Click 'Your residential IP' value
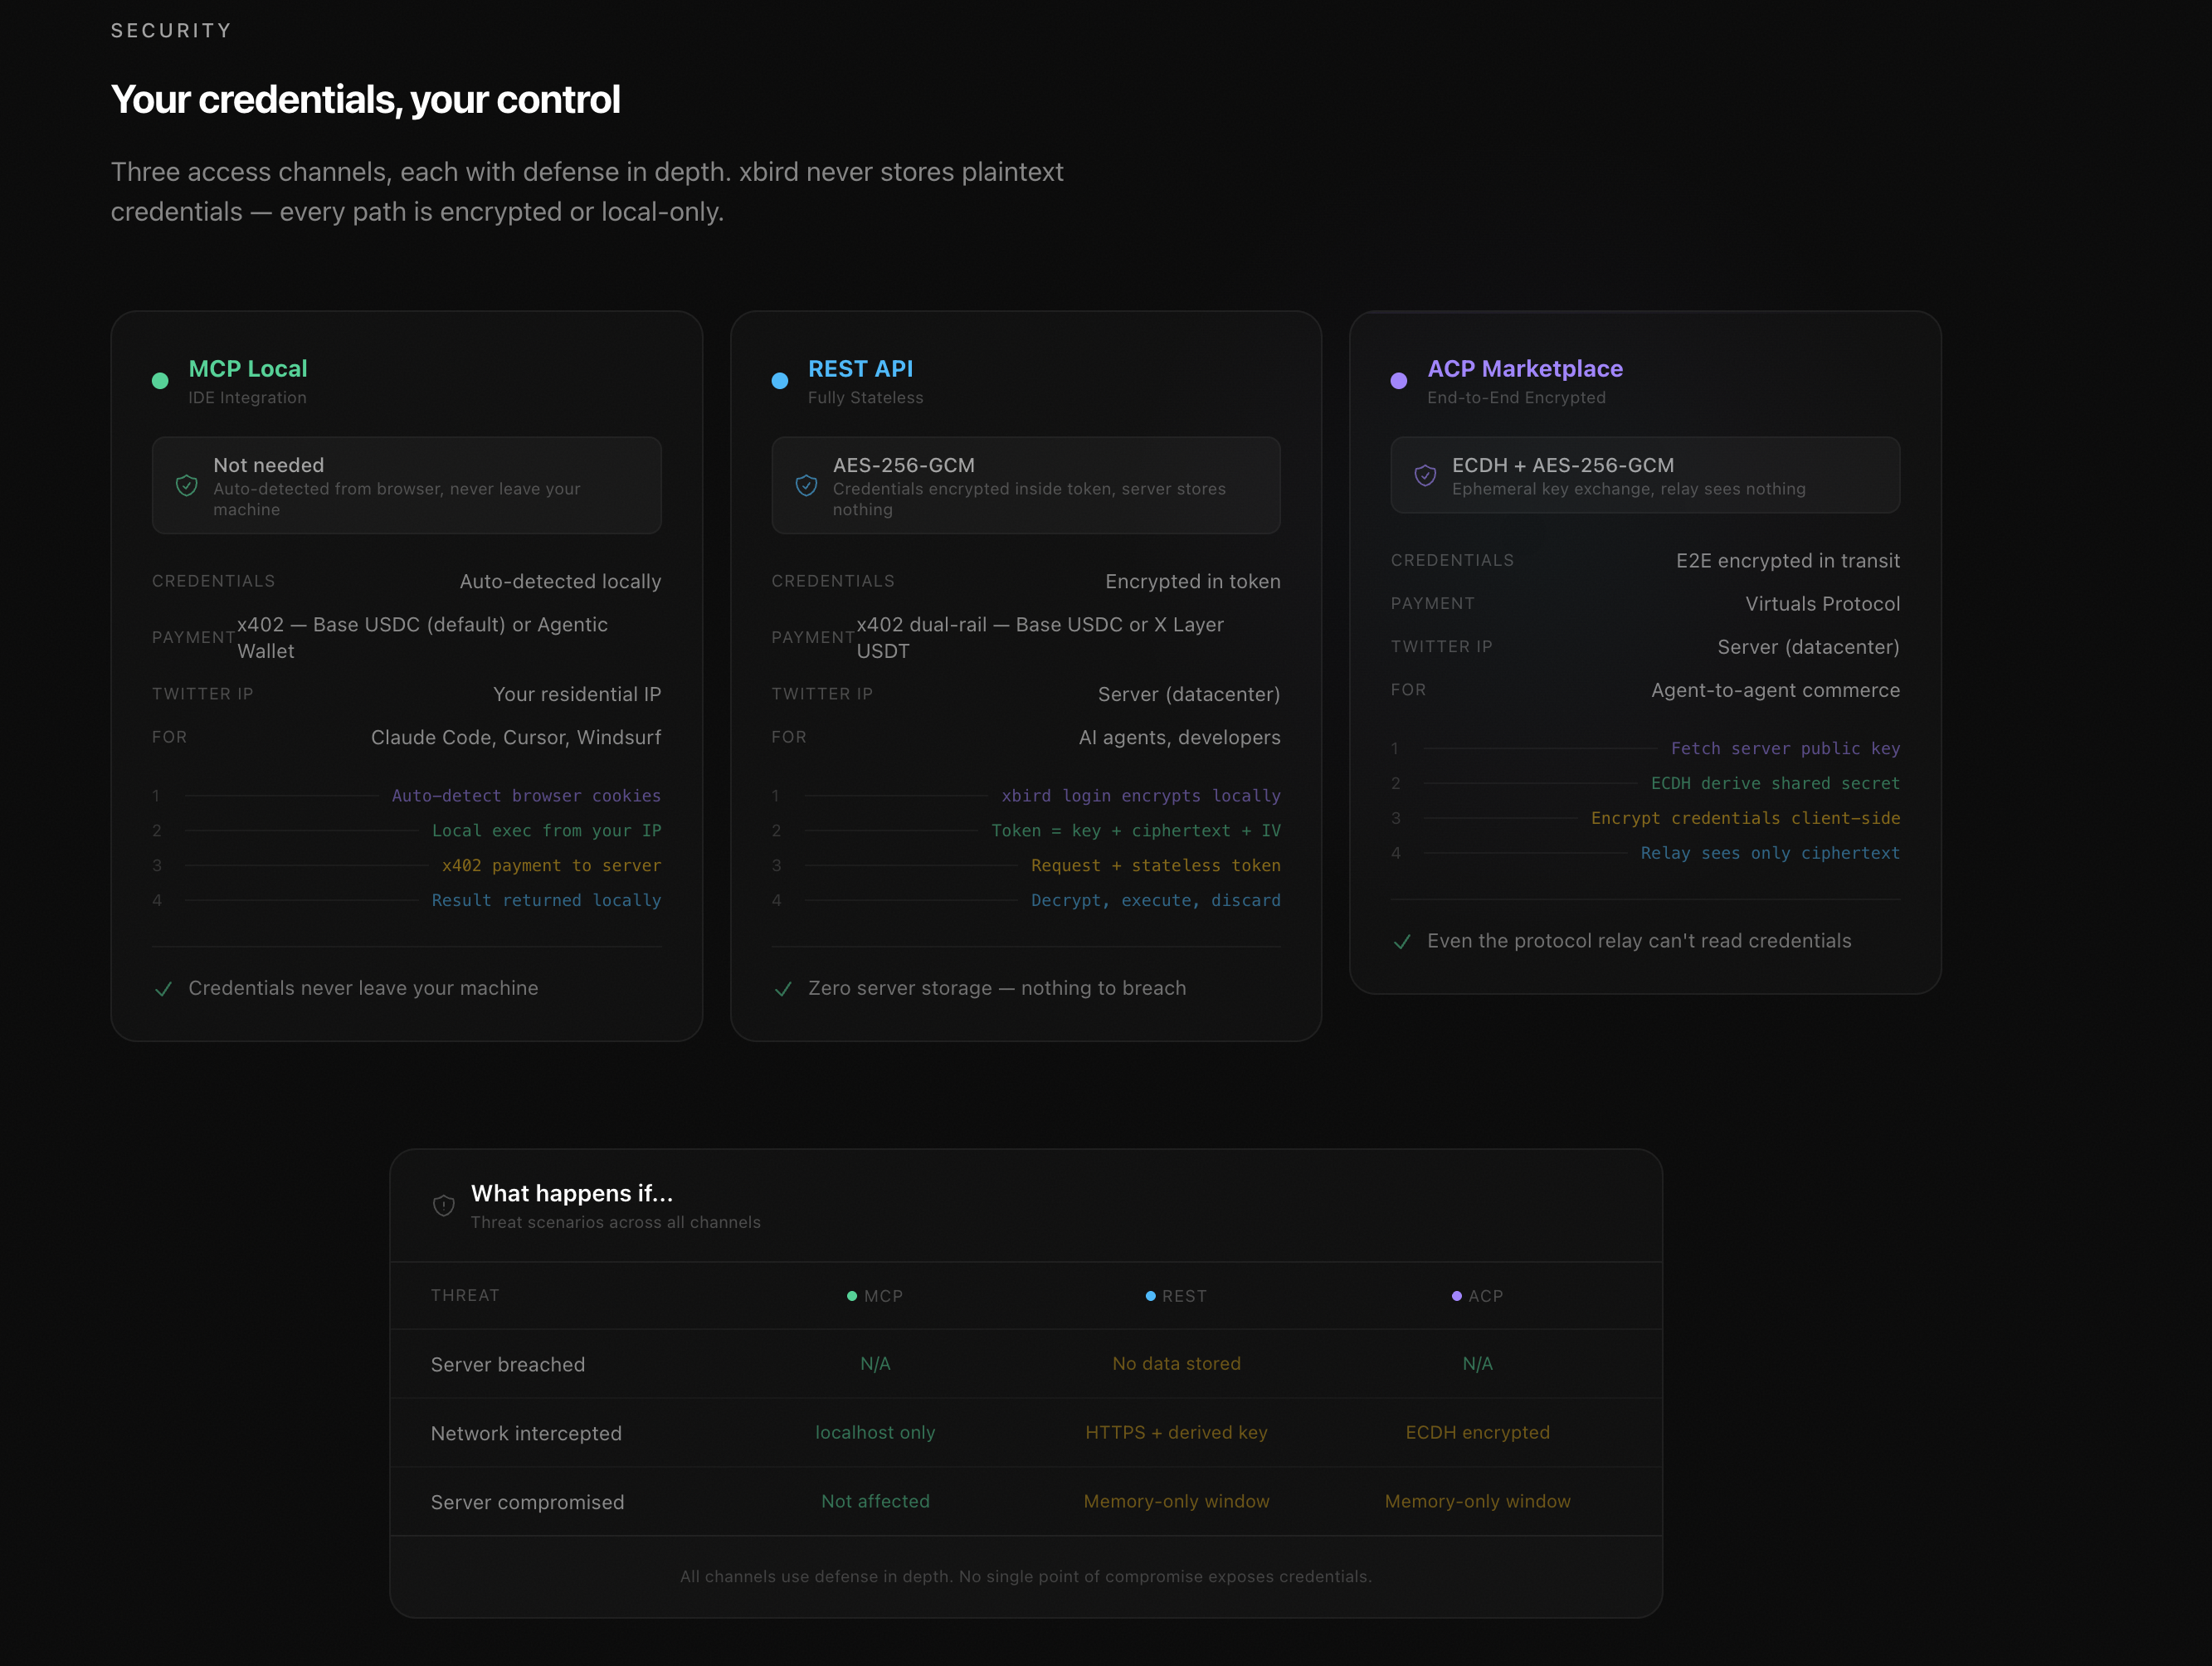 (x=577, y=695)
